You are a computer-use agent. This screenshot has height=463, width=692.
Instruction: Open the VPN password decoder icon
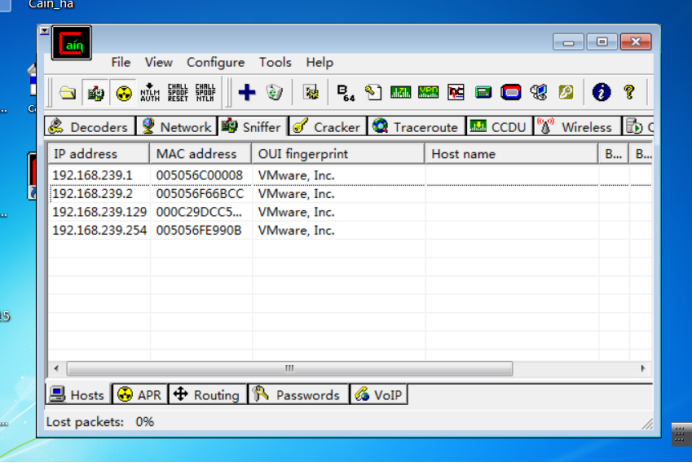(428, 92)
